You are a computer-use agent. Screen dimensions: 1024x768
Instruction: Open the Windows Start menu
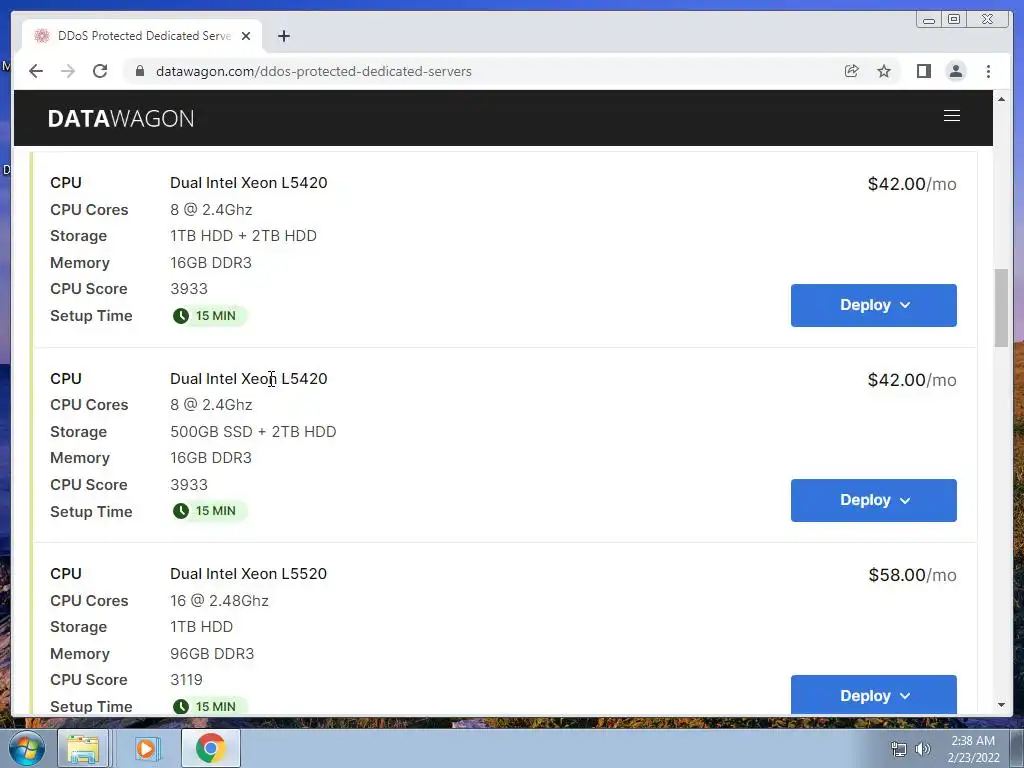pyautogui.click(x=27, y=748)
